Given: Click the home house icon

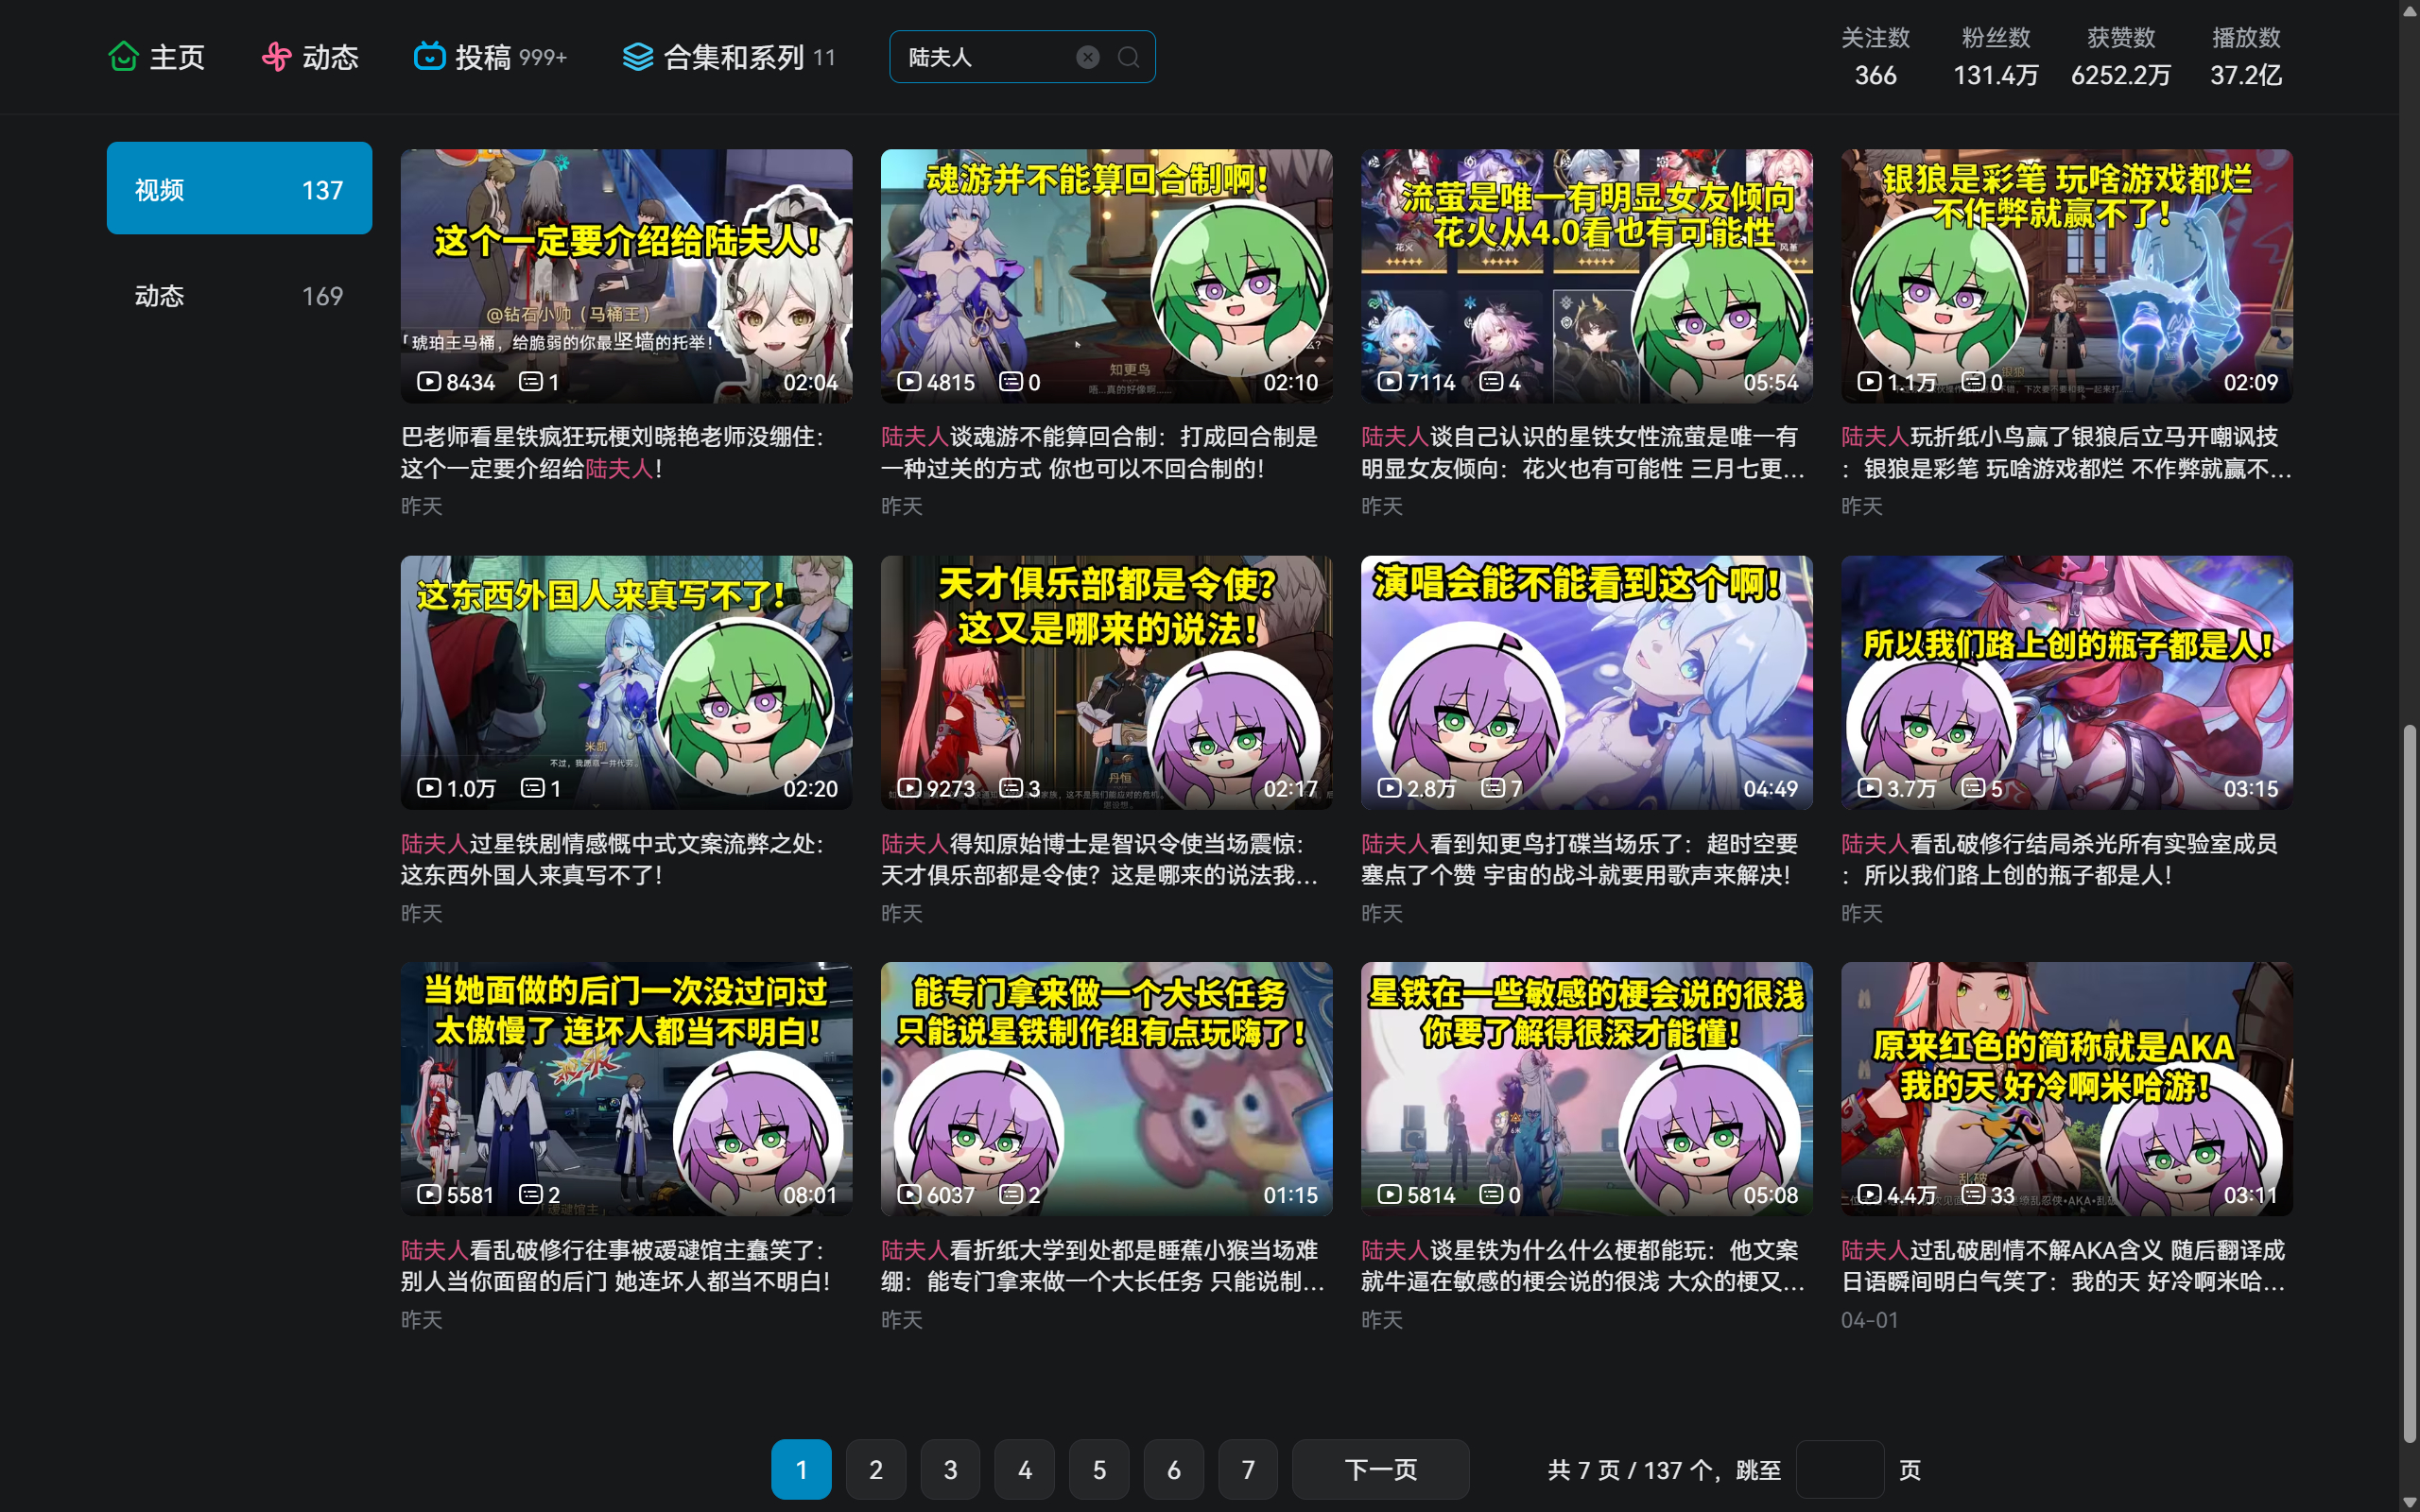Looking at the screenshot, I should click(x=123, y=57).
